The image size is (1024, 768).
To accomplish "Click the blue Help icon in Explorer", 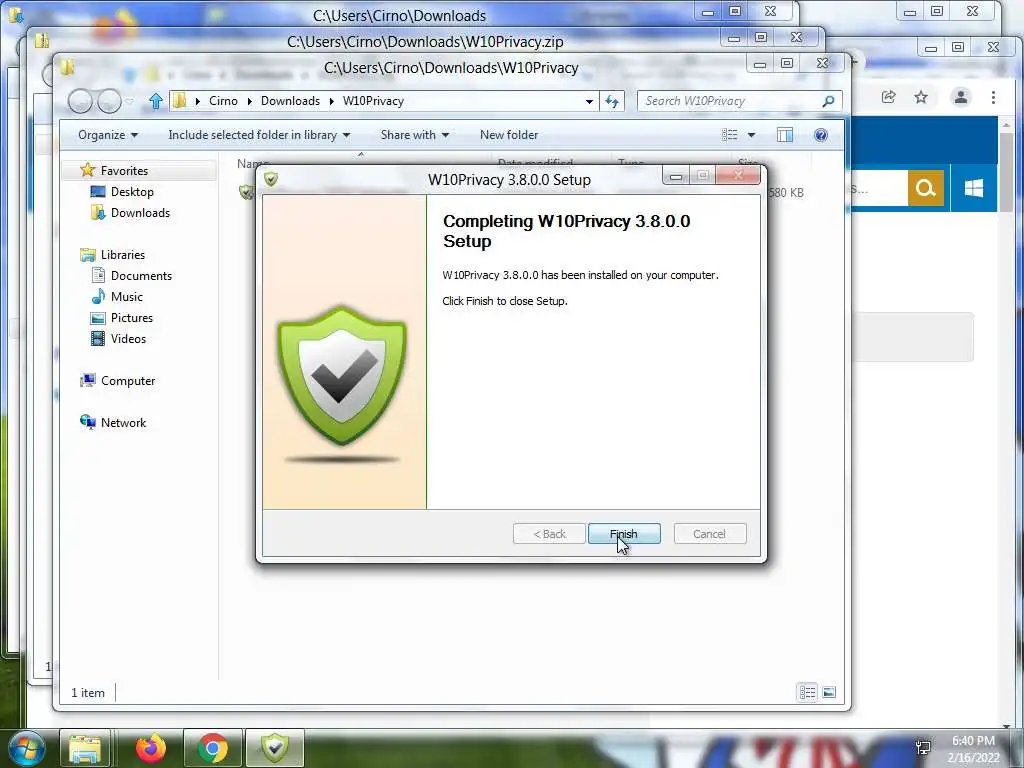I will click(x=821, y=135).
